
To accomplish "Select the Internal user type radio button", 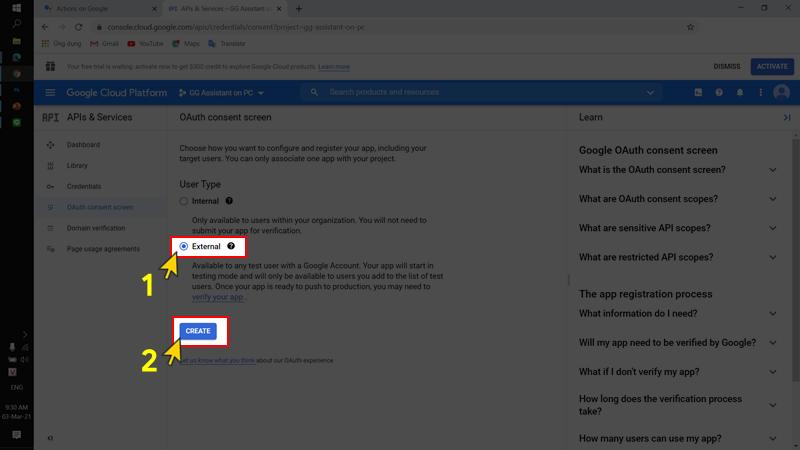I will [184, 201].
